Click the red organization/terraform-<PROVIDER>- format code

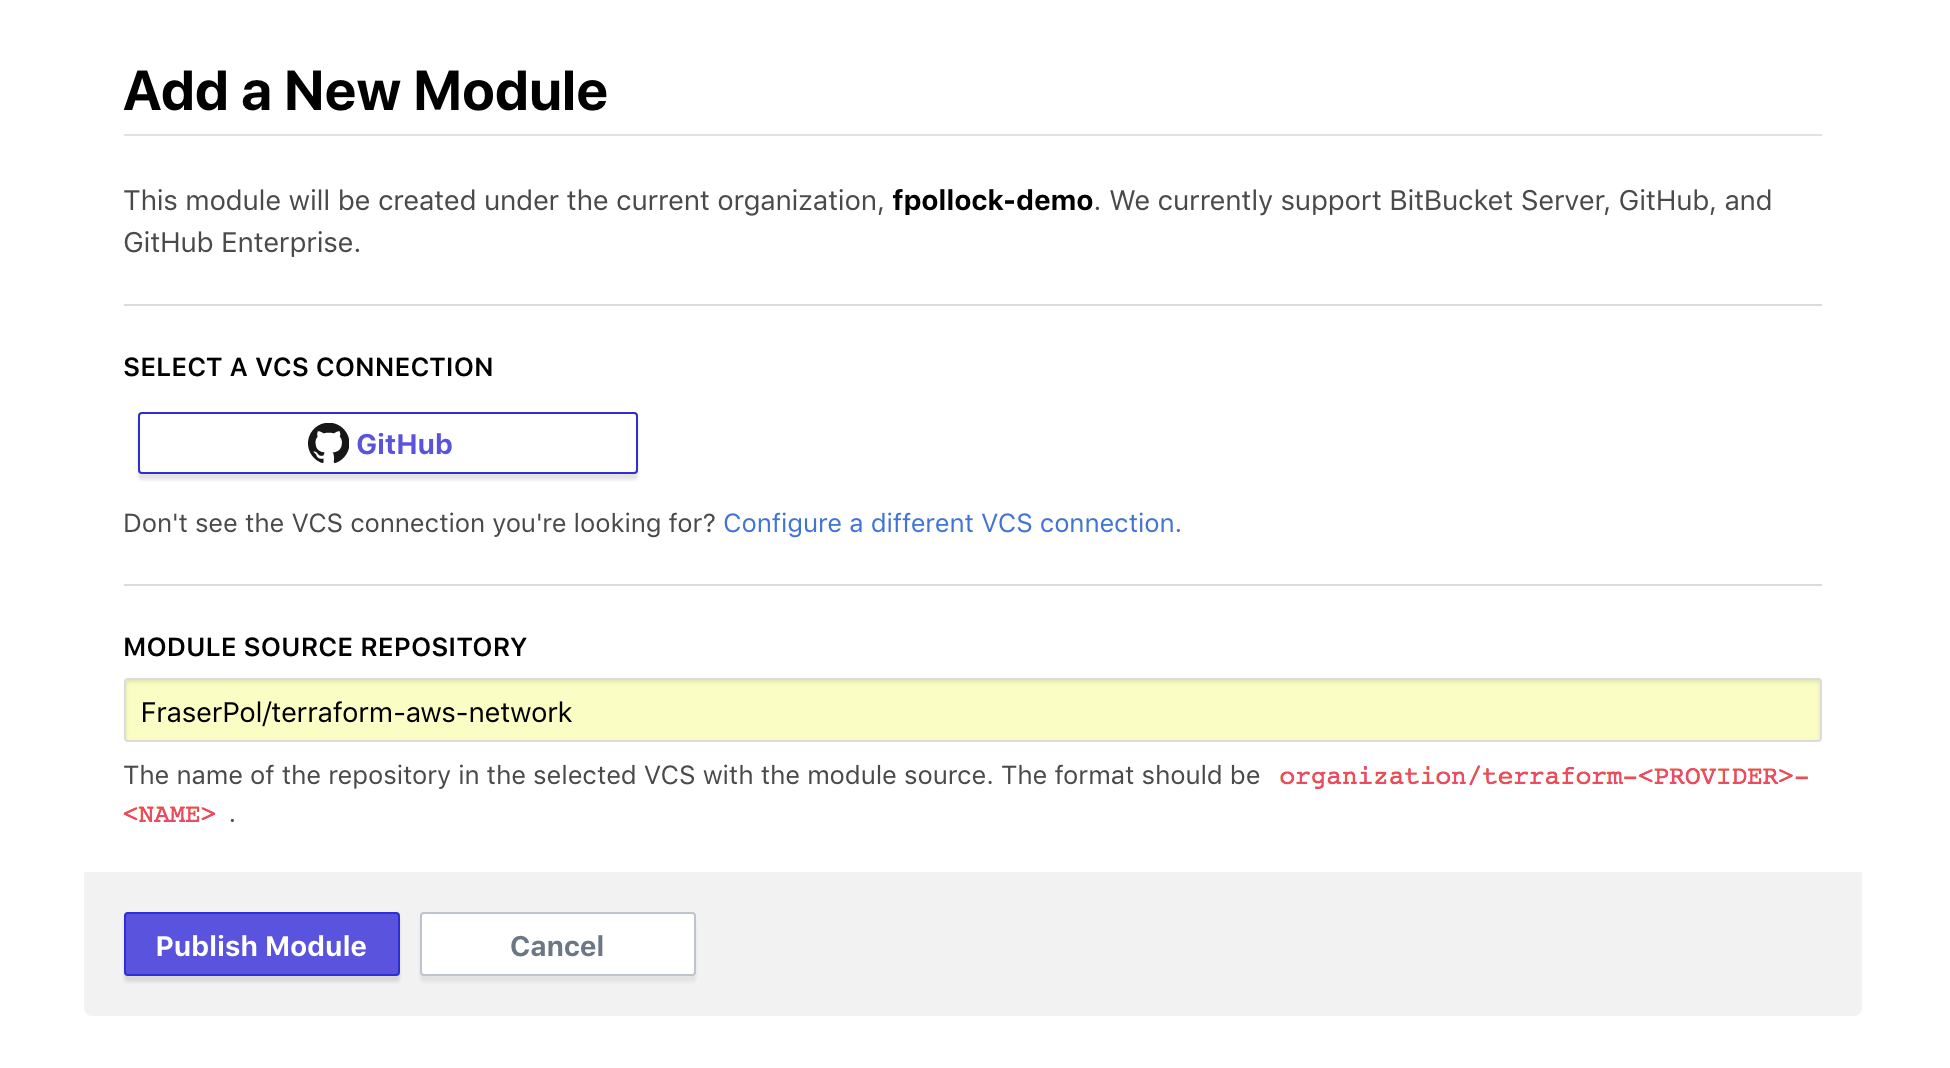click(x=1543, y=776)
